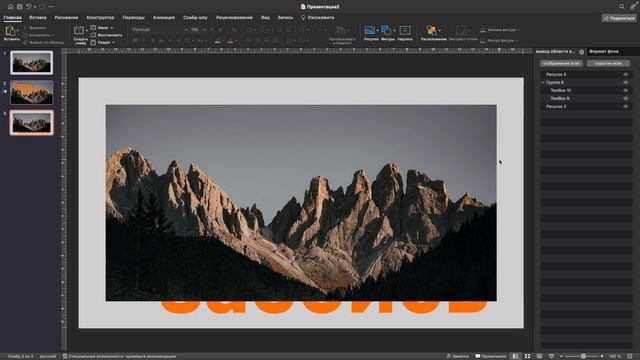Click the font color A swatch
Viewport: 640px width, 360px height.
[230, 40]
